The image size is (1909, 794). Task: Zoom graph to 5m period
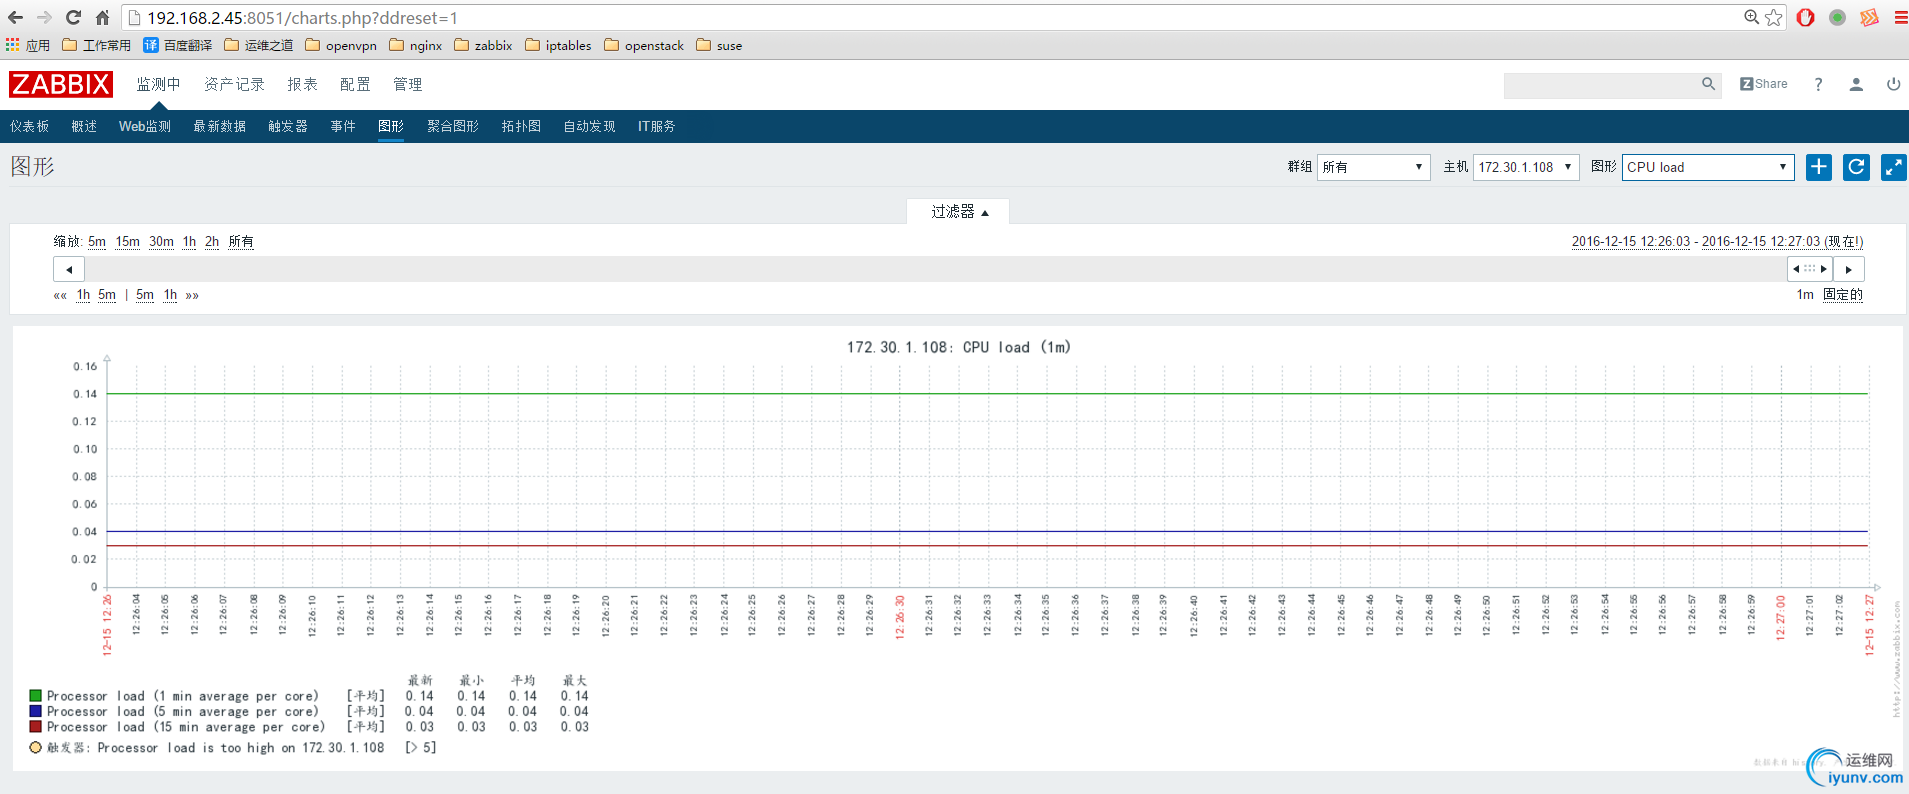[97, 241]
